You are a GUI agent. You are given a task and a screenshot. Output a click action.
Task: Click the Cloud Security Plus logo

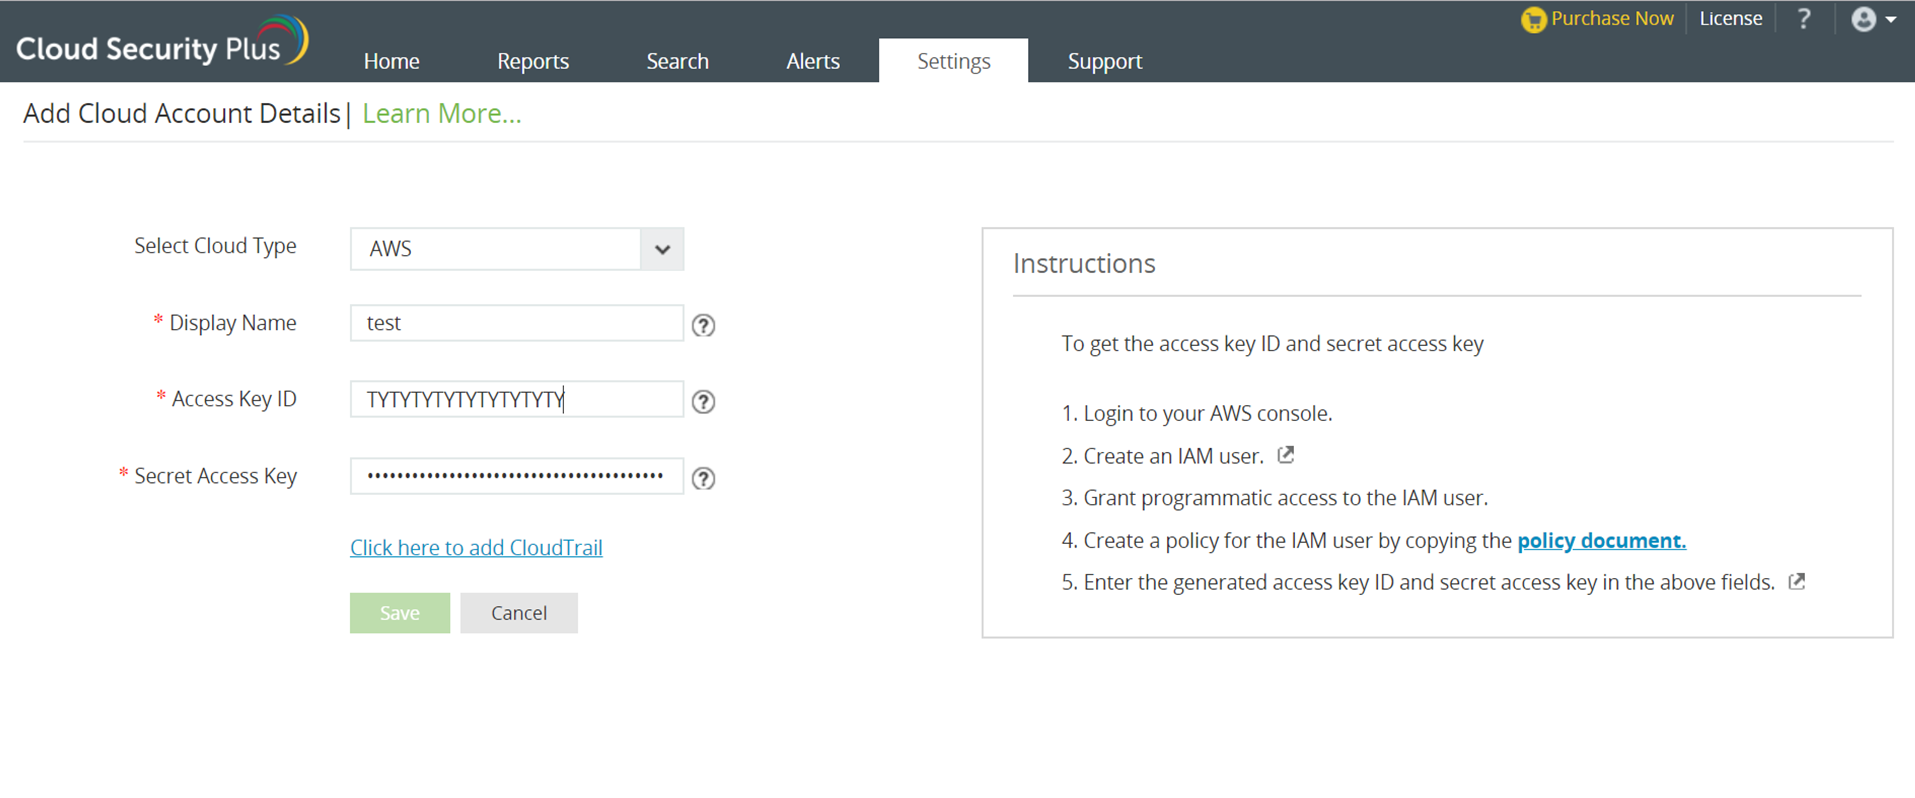click(x=162, y=43)
